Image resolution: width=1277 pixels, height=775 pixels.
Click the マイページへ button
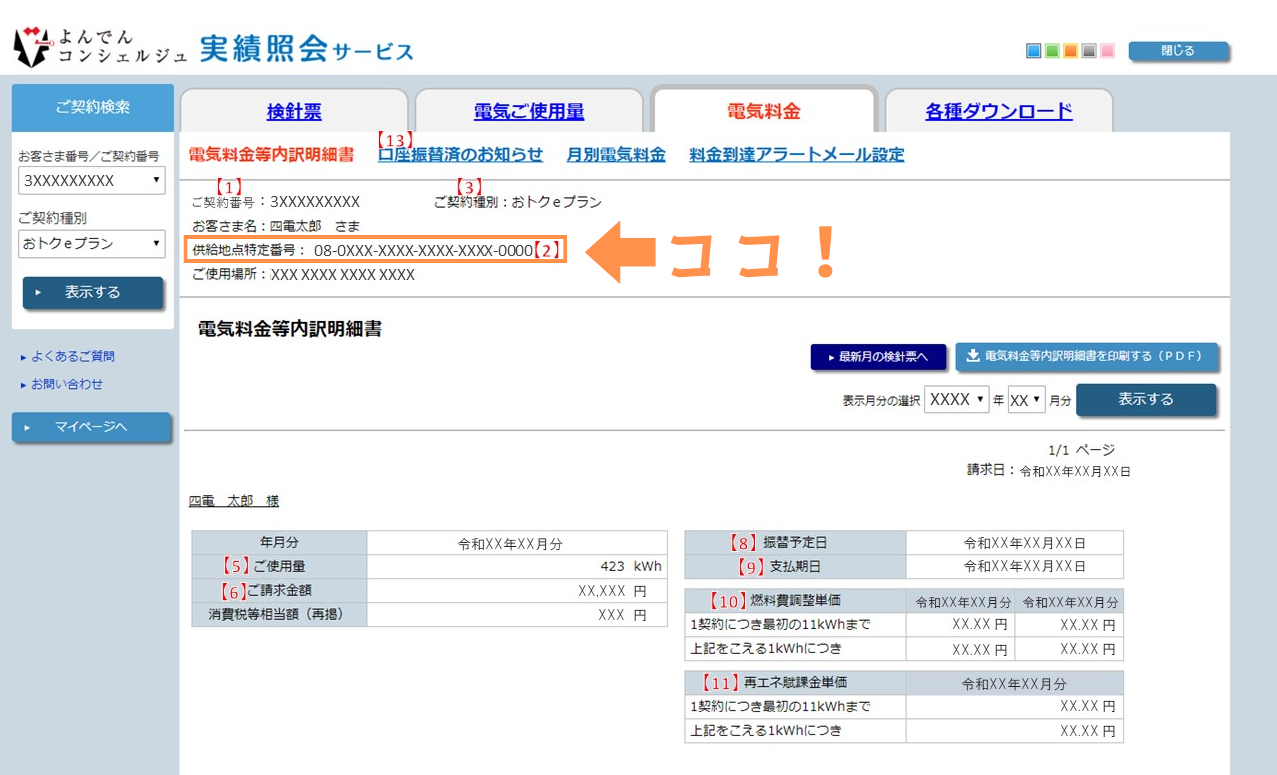(x=91, y=427)
